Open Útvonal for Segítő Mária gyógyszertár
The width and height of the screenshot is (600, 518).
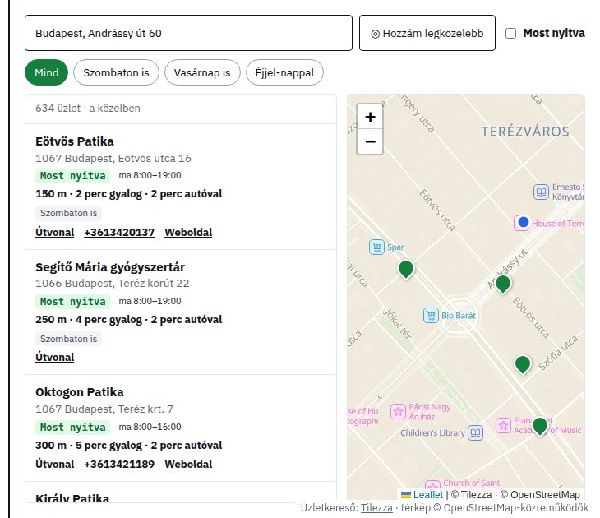click(x=55, y=357)
